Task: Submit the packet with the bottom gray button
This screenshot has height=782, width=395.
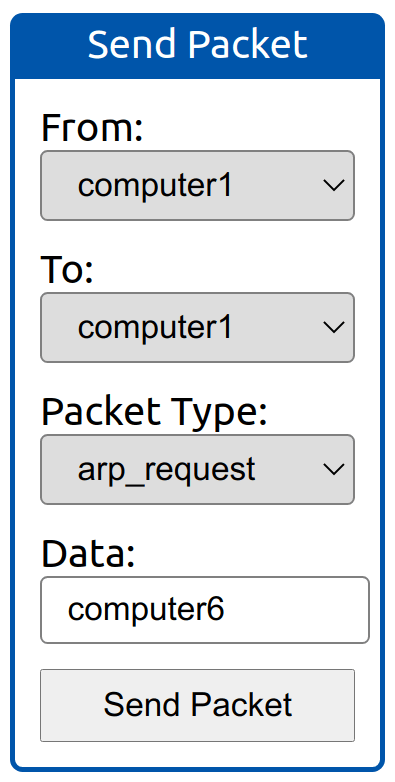Action: 198,705
